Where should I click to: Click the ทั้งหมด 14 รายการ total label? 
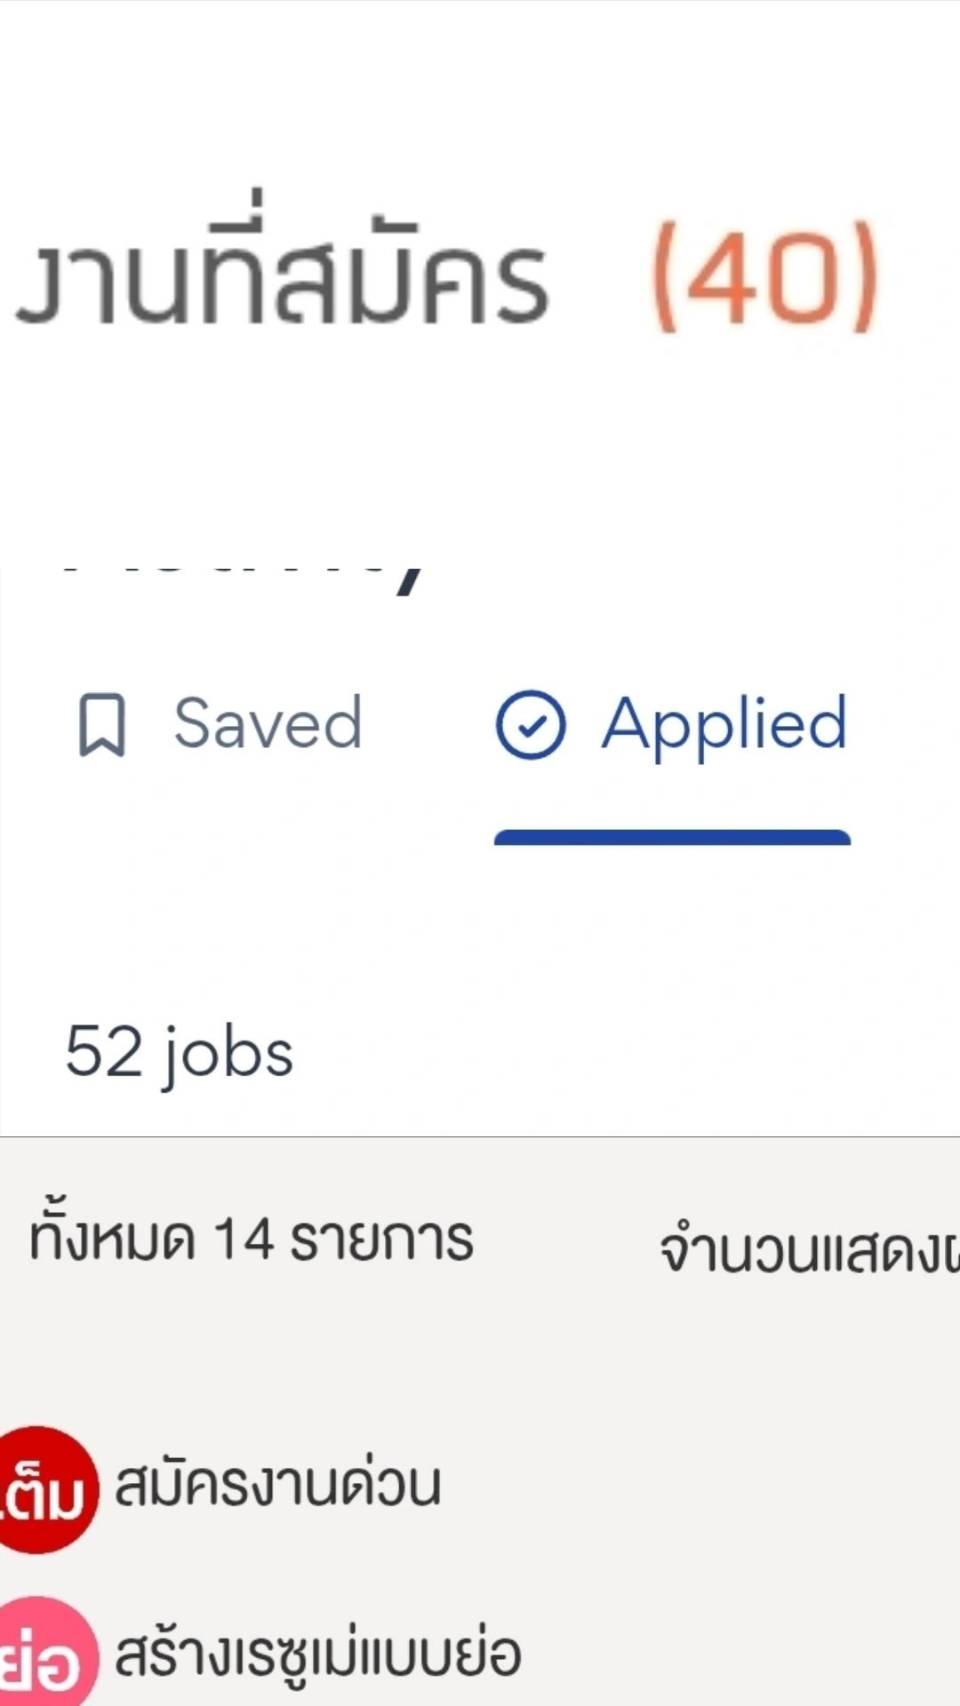point(251,1238)
